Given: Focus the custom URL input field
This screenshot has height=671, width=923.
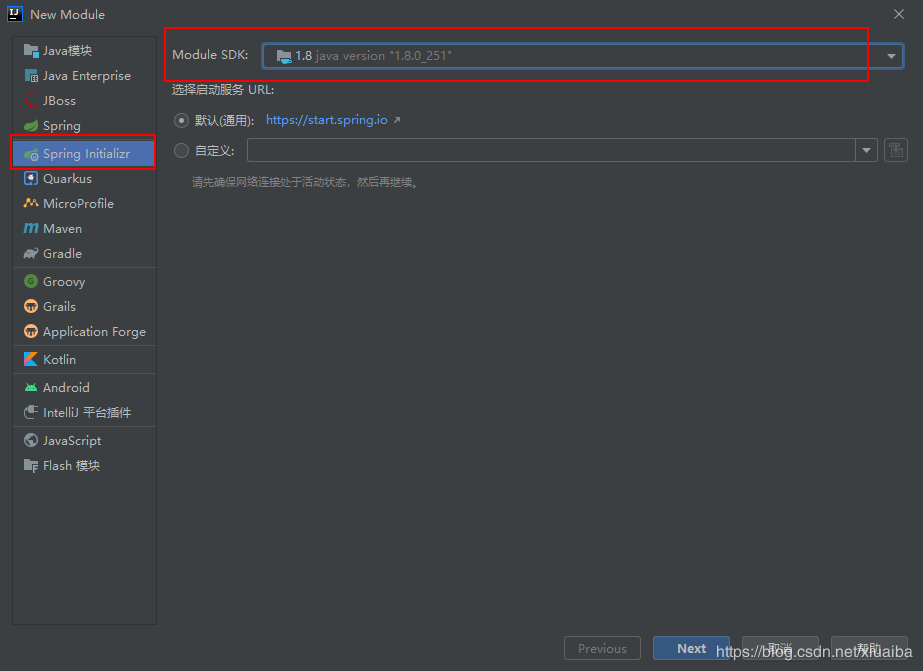Looking at the screenshot, I should click(x=551, y=150).
